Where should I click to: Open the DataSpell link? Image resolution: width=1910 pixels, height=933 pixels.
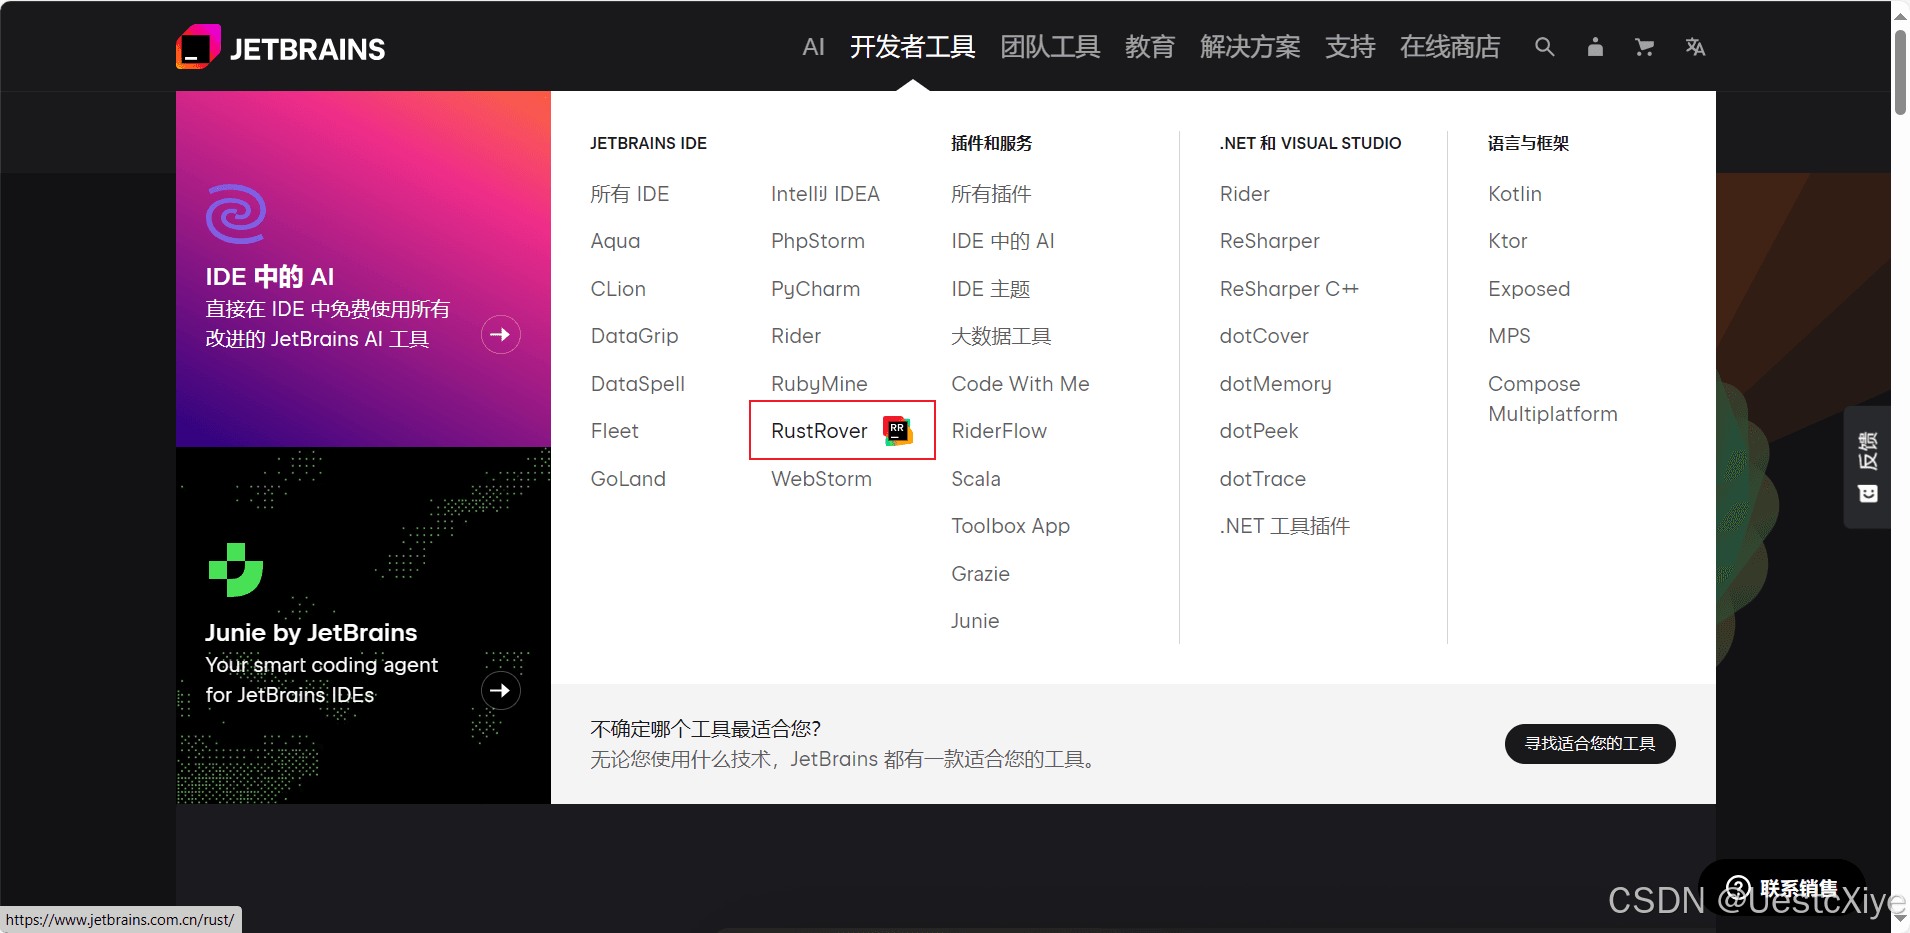click(638, 384)
